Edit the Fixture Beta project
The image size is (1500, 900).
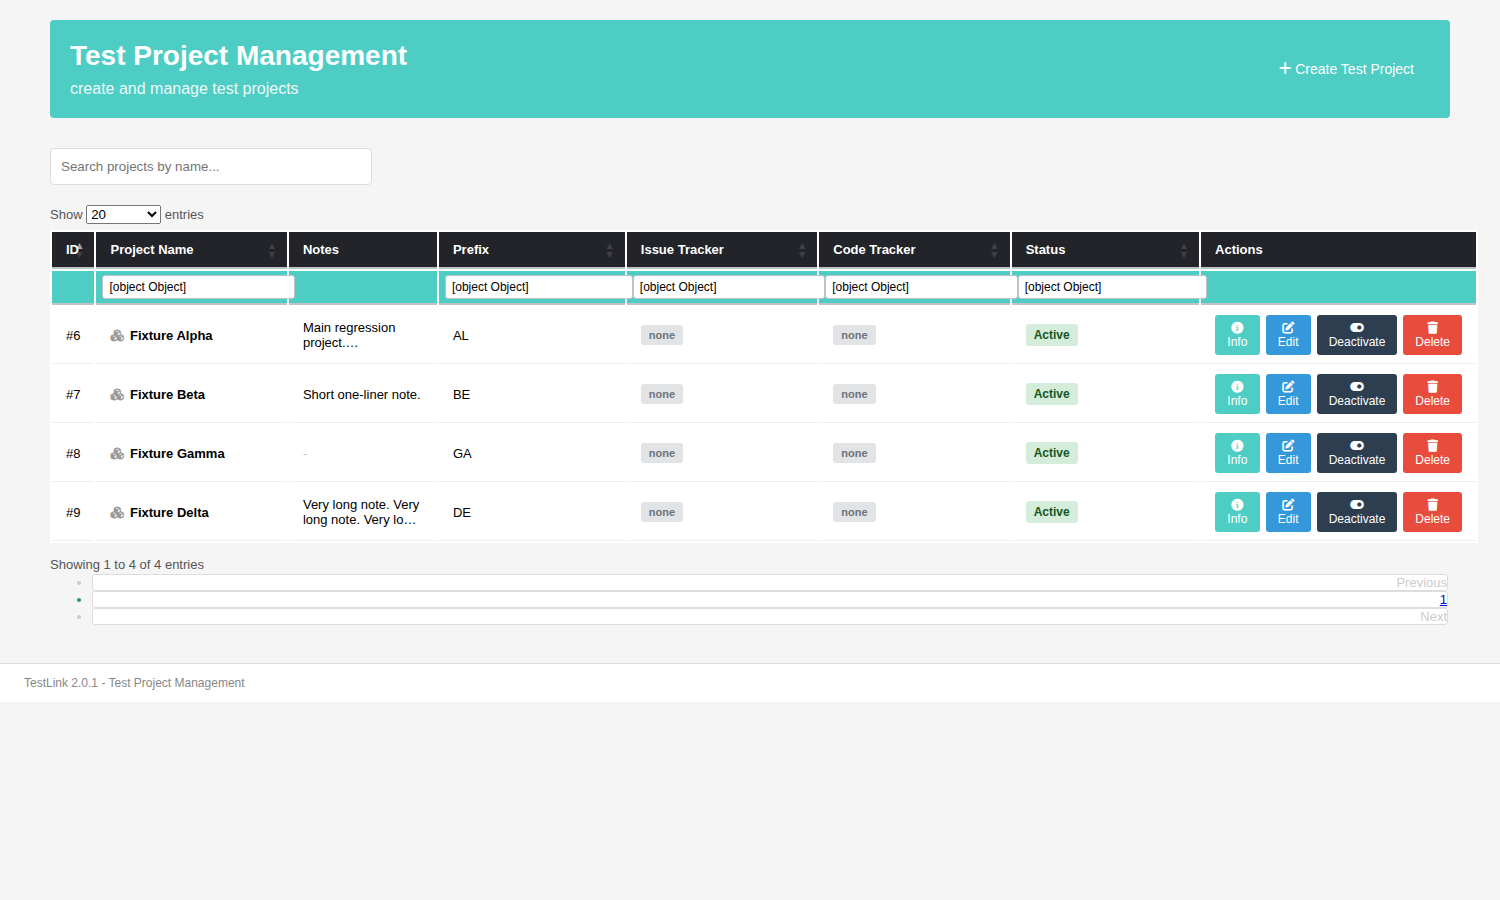click(1288, 394)
